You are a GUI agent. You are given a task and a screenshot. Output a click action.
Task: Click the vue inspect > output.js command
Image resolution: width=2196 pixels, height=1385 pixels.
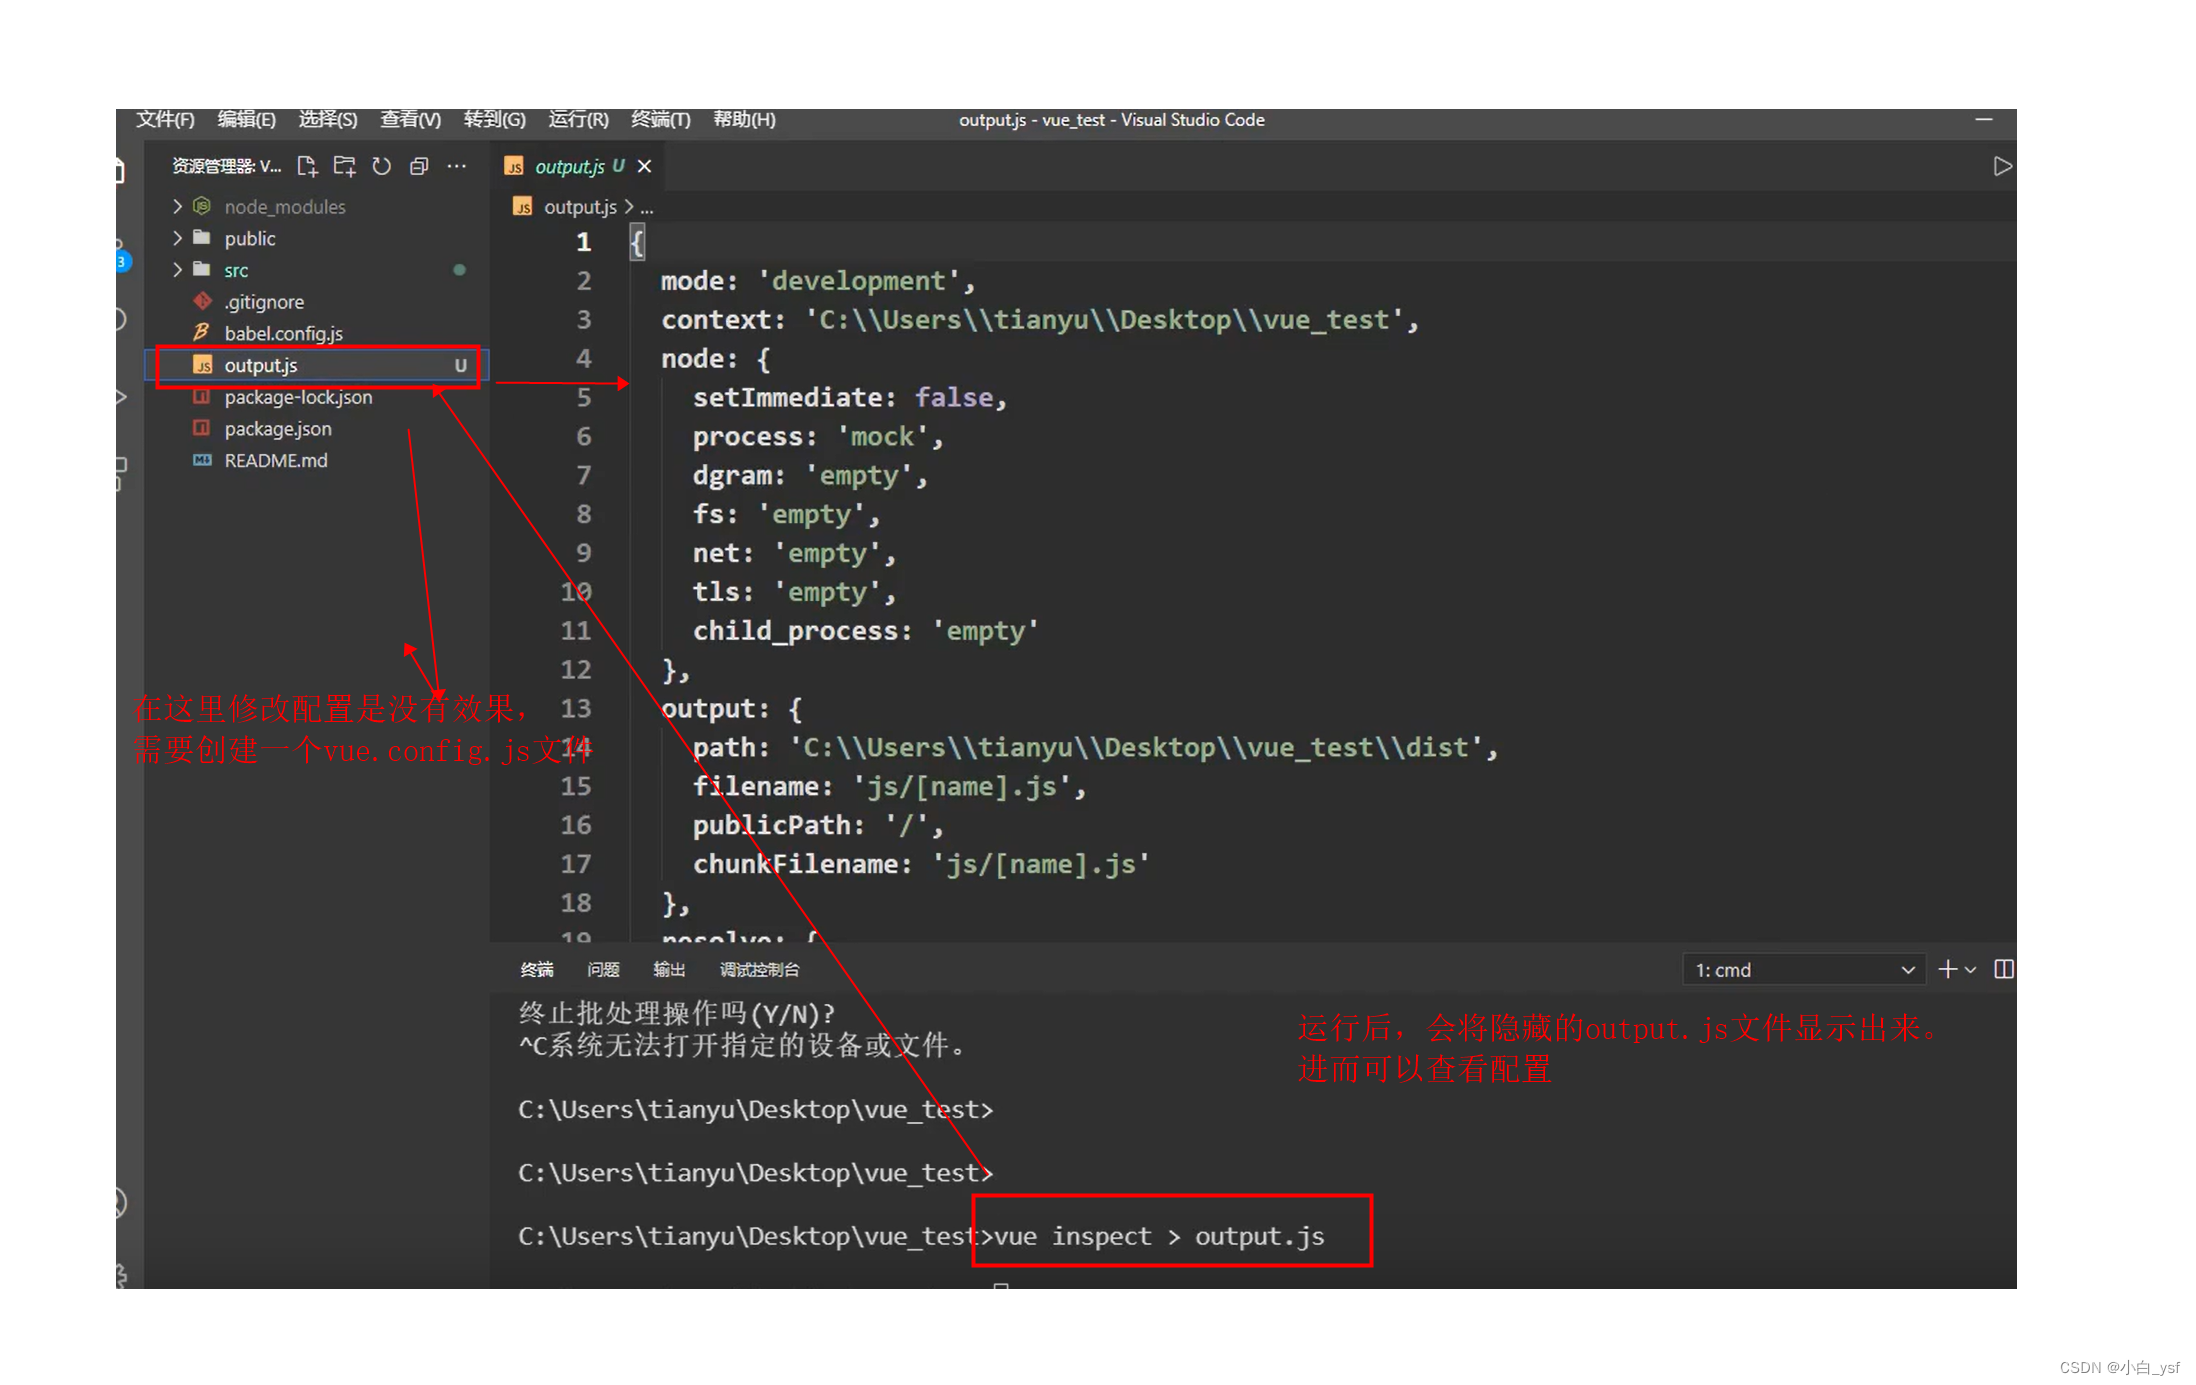[x=1159, y=1237]
